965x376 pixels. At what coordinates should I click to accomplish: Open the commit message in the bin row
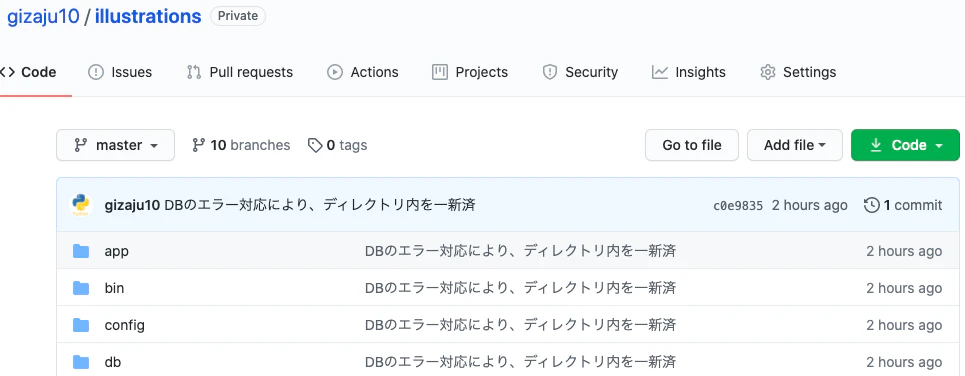521,288
